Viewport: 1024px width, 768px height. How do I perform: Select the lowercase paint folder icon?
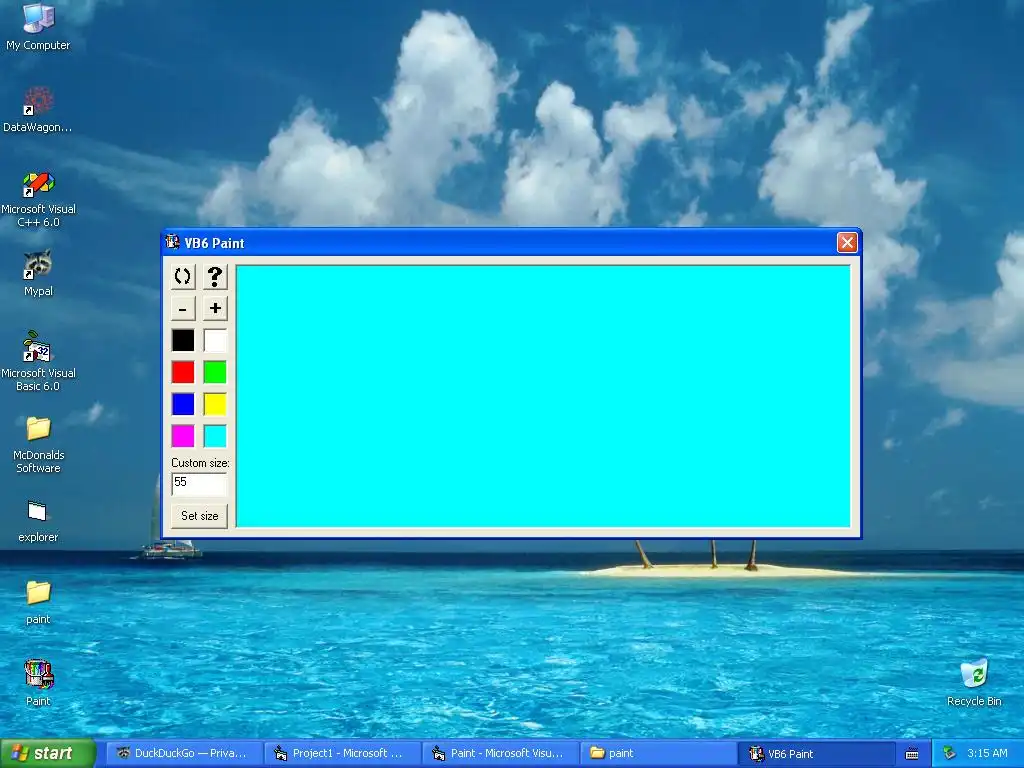[x=38, y=602]
